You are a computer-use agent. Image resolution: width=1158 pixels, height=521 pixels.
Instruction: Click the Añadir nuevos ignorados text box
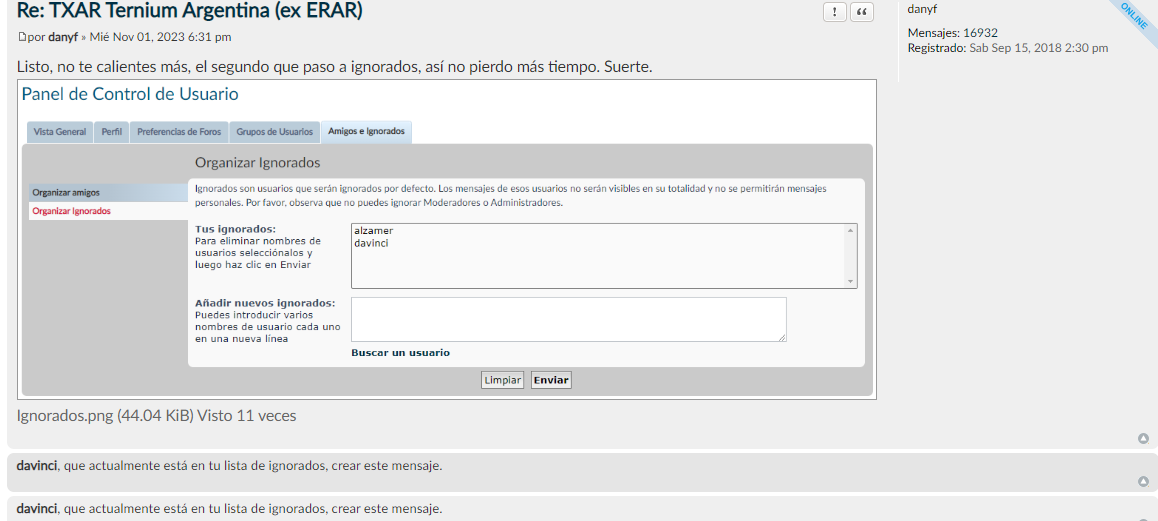568,320
